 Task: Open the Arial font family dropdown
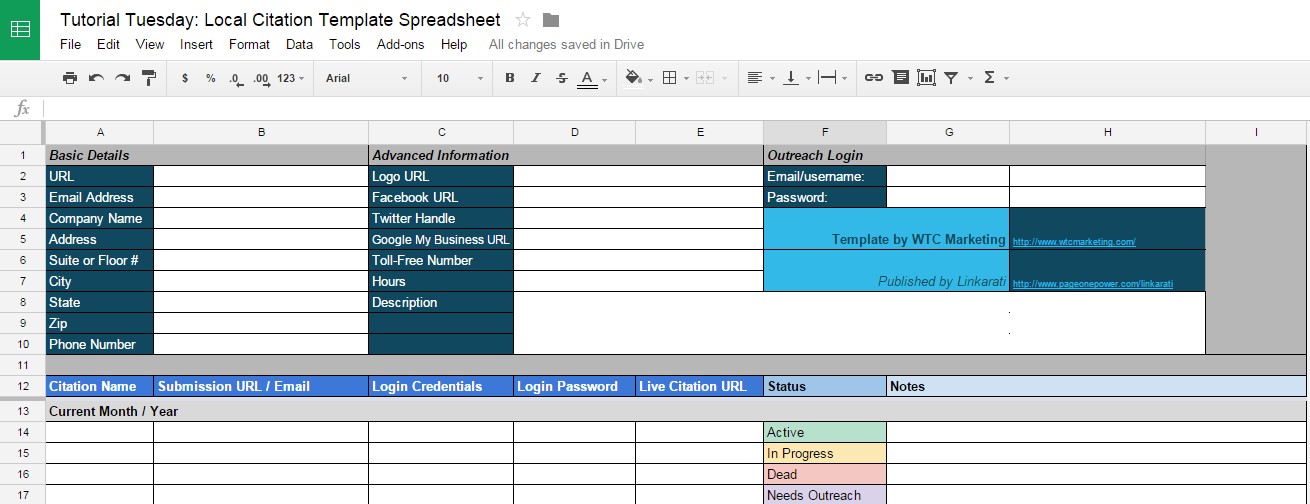[367, 78]
